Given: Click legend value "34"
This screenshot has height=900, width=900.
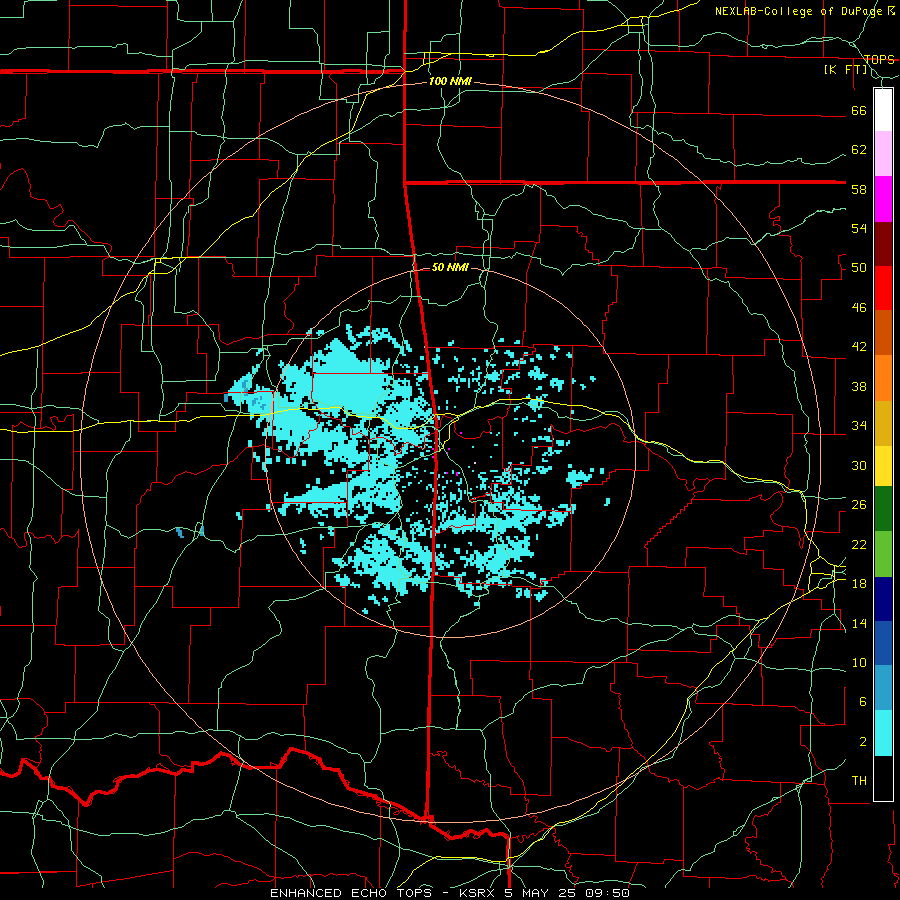Looking at the screenshot, I should 859,426.
